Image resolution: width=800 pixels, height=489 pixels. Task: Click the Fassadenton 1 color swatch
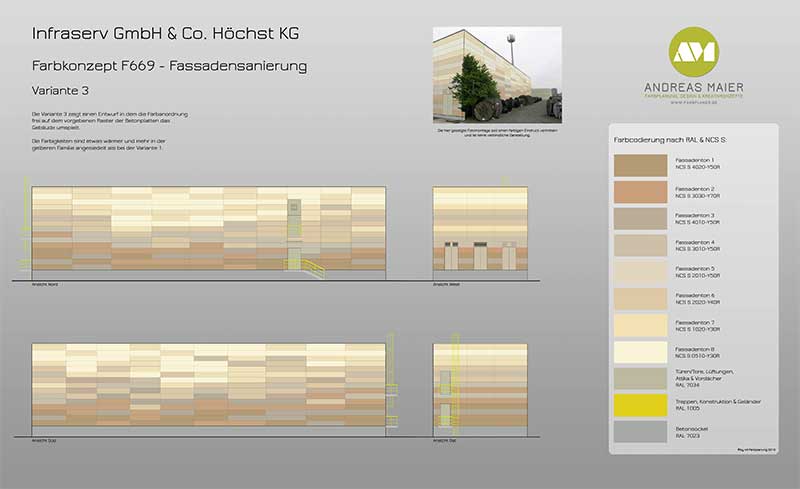point(639,164)
